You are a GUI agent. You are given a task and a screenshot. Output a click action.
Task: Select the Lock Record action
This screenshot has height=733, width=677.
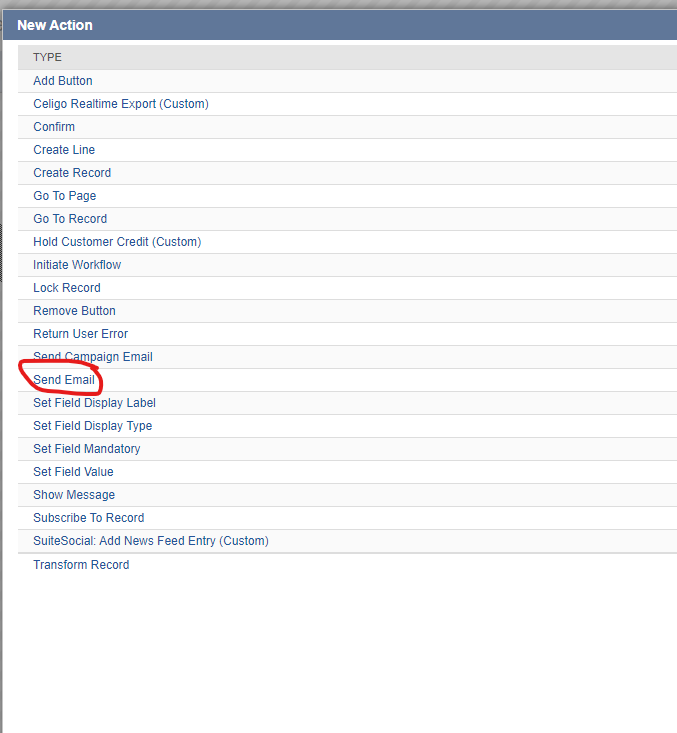point(67,288)
